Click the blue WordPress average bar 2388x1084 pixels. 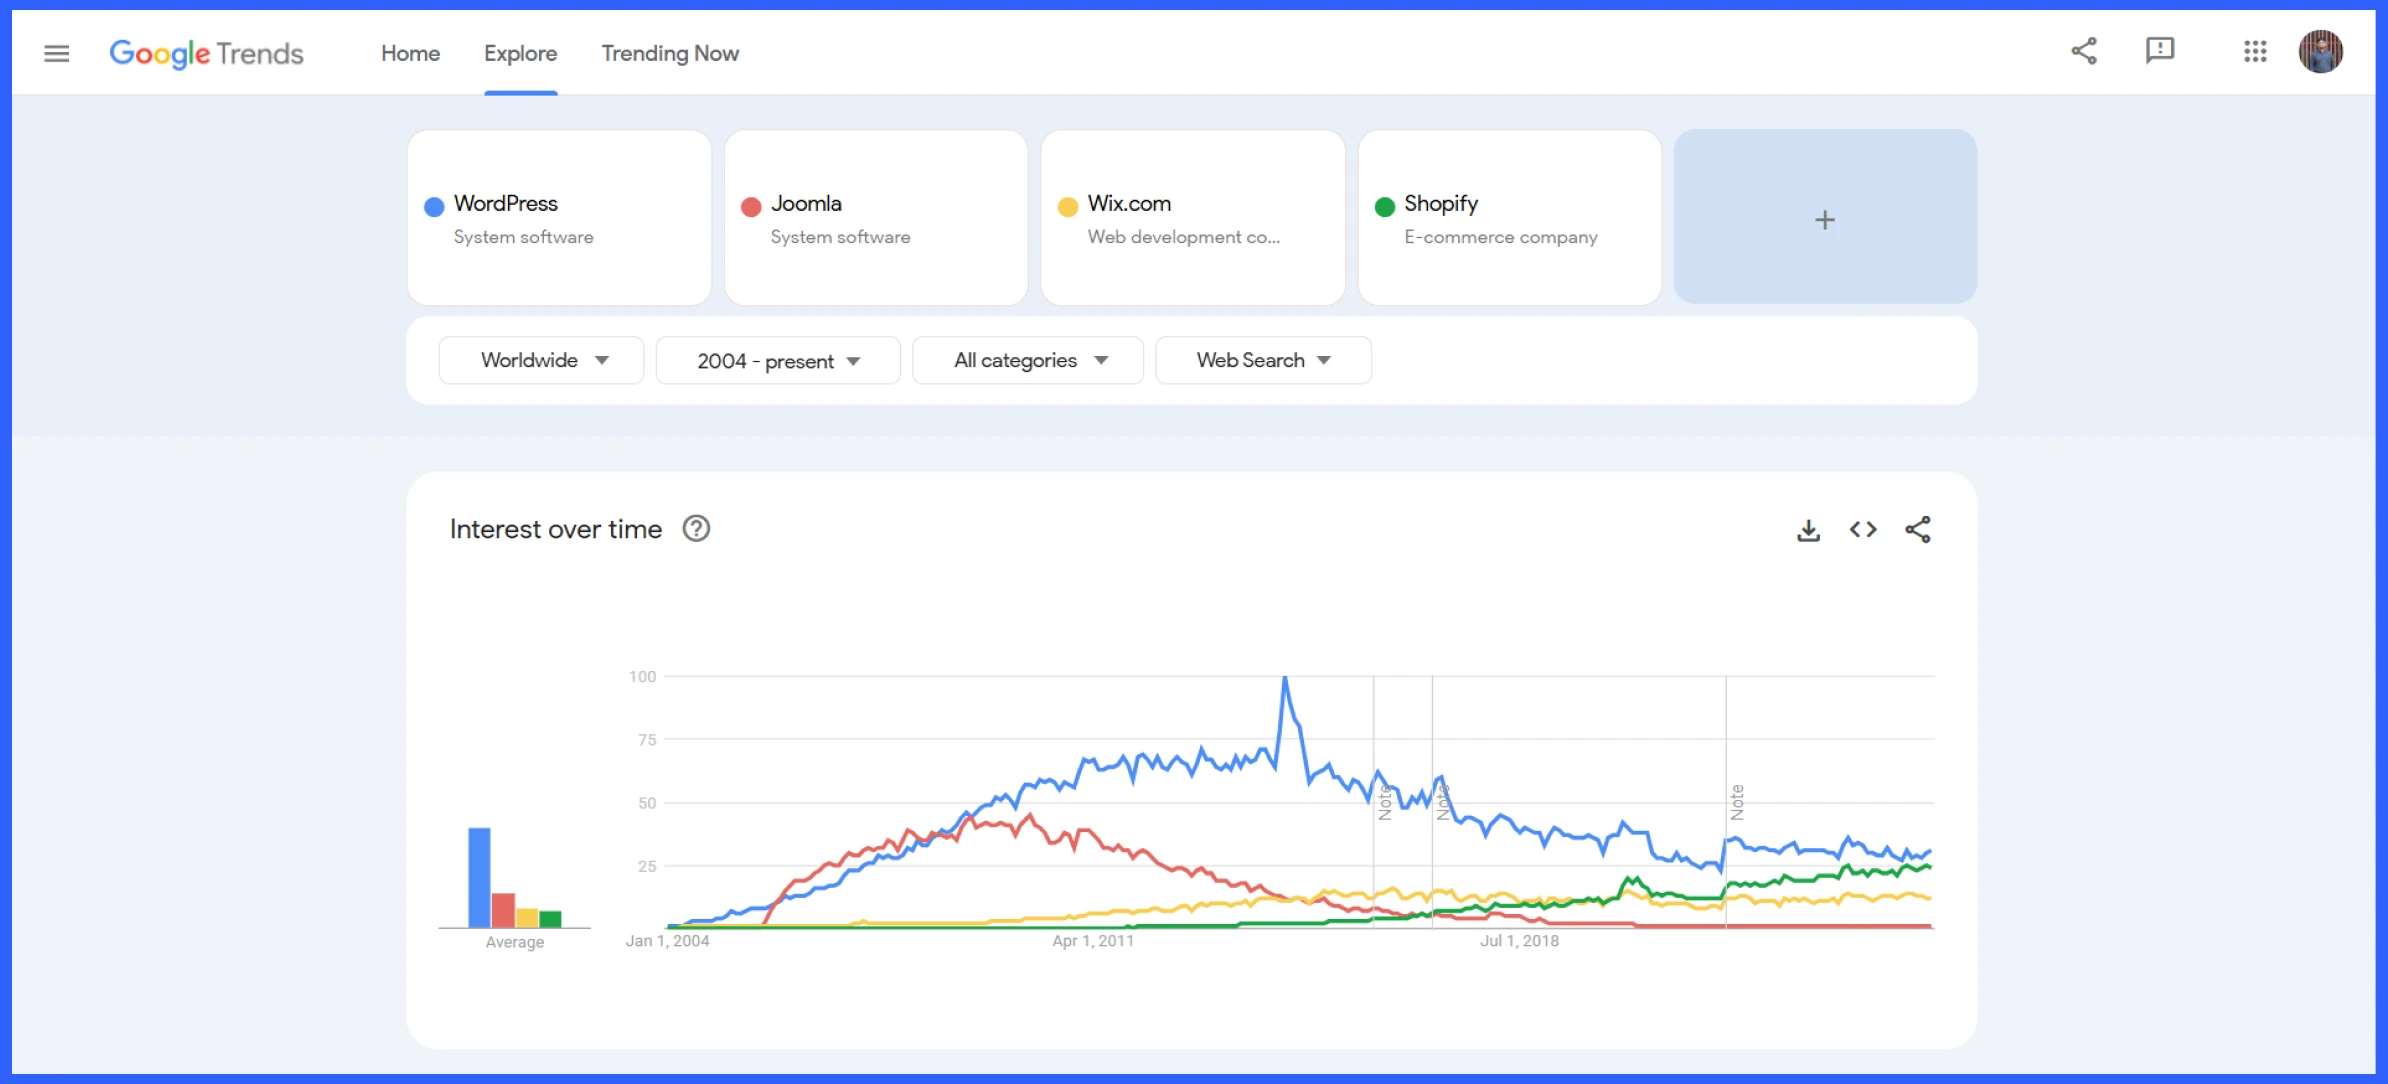pos(479,877)
